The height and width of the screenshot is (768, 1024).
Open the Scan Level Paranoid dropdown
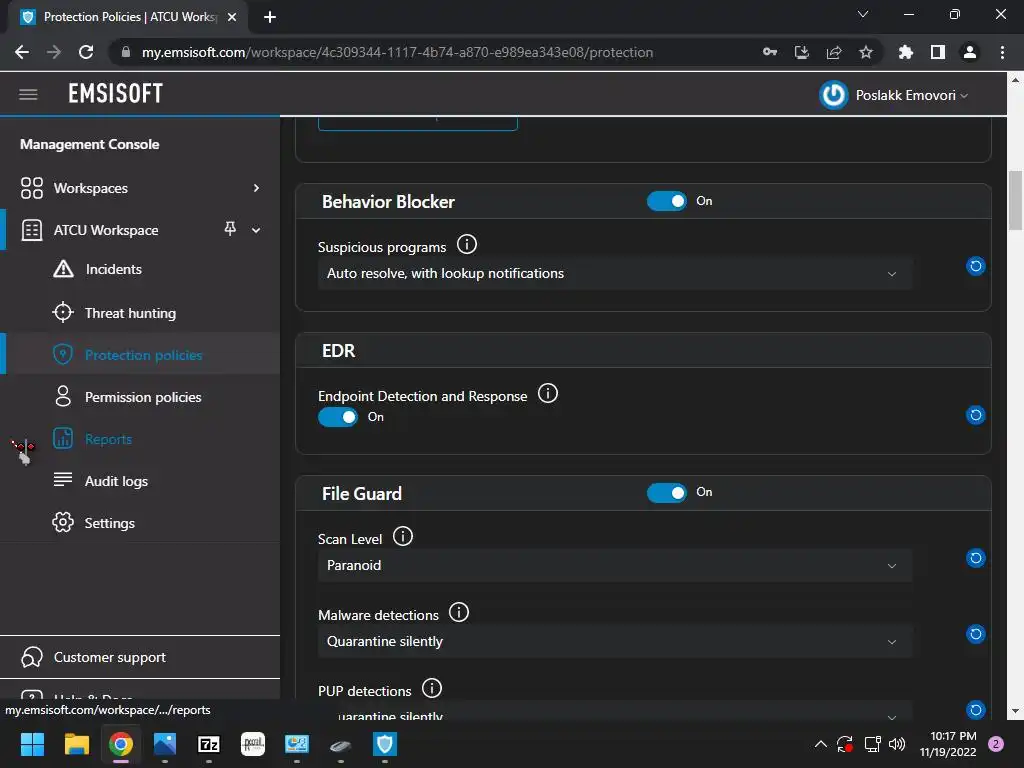614,566
